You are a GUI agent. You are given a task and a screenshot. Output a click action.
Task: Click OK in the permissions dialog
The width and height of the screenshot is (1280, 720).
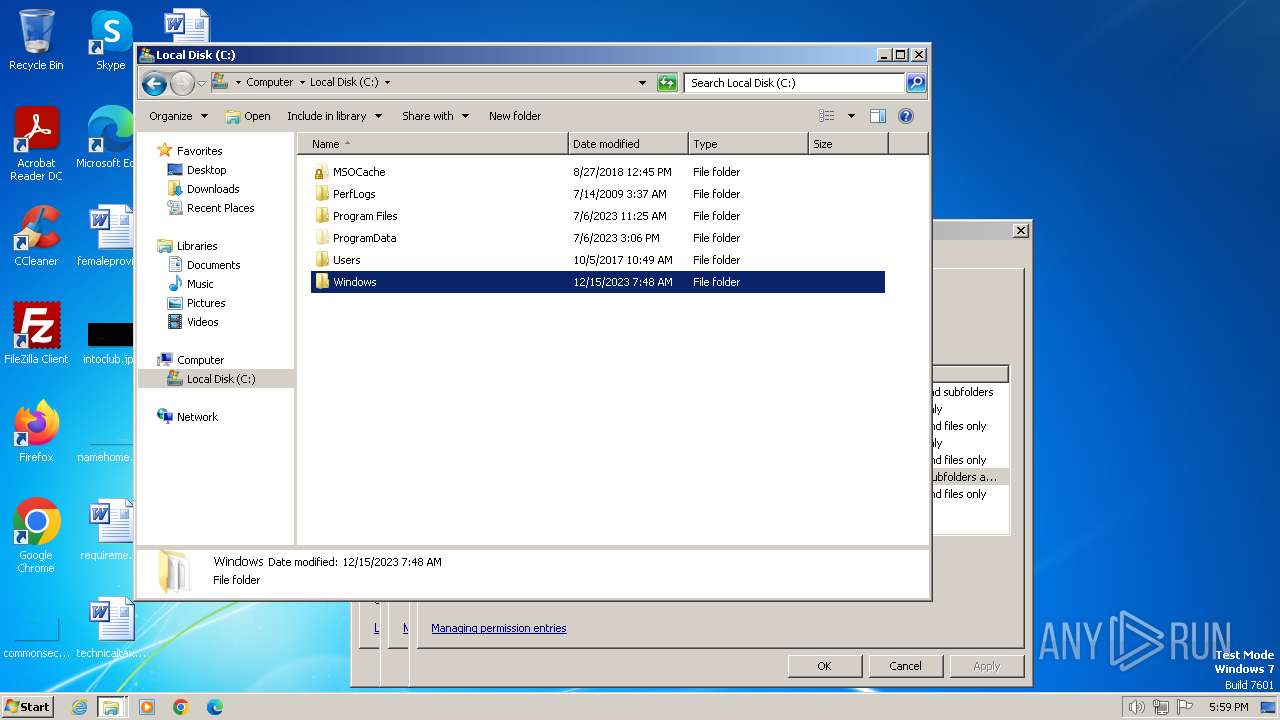(824, 666)
